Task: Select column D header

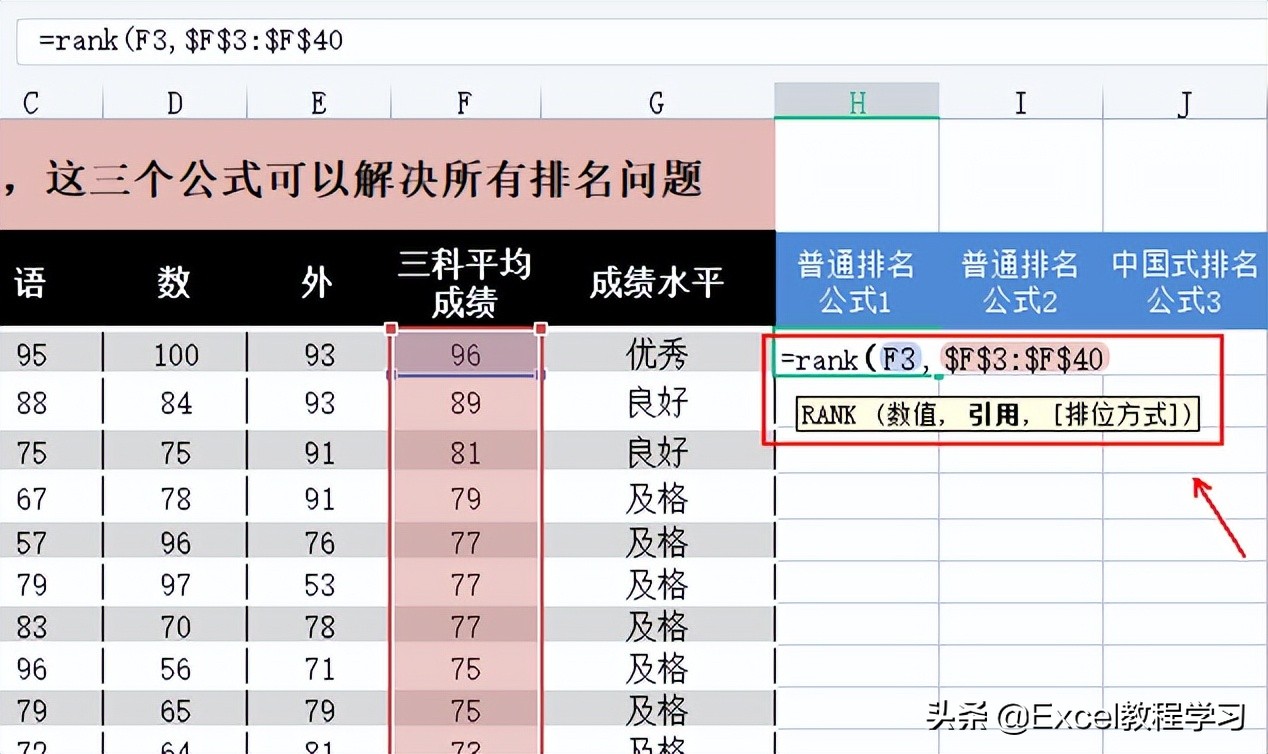Action: 175,102
